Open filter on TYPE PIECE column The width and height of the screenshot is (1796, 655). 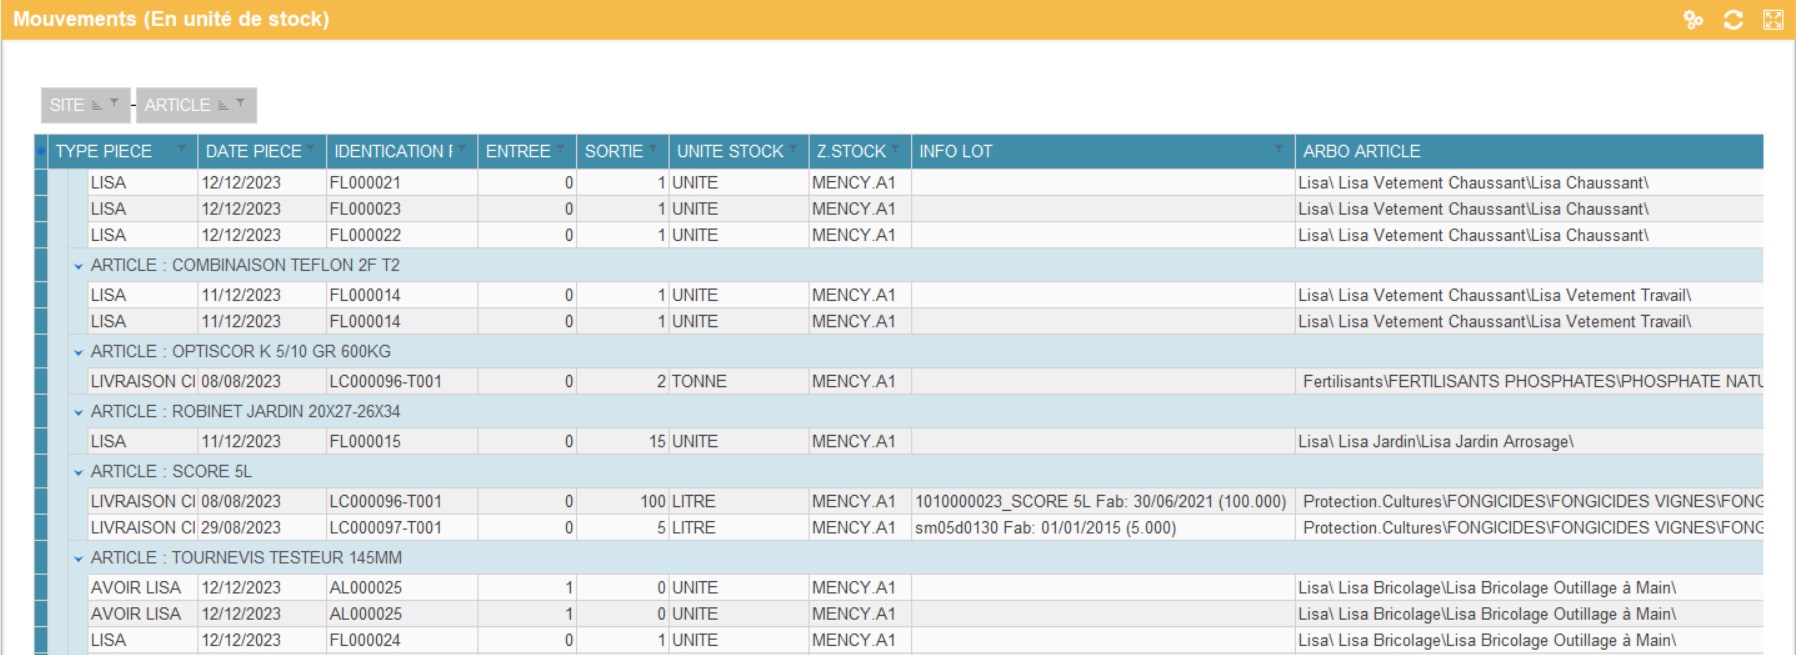coord(181,149)
